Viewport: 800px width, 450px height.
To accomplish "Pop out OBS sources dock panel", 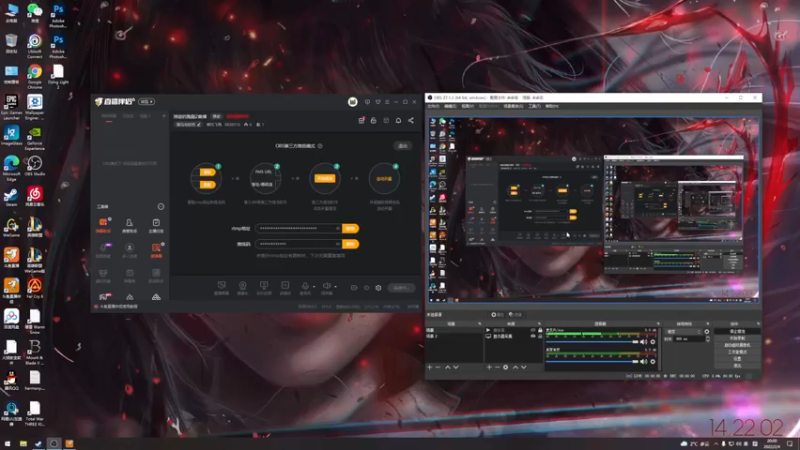I will pyautogui.click(x=539, y=324).
